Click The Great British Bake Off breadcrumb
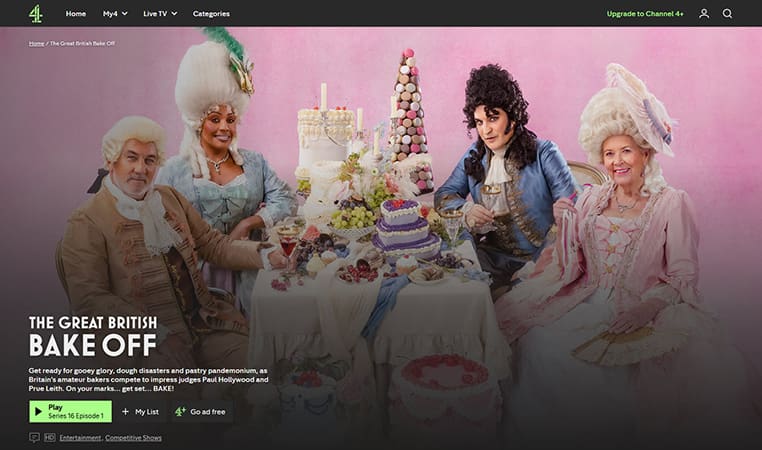This screenshot has width=762, height=450. (87, 44)
